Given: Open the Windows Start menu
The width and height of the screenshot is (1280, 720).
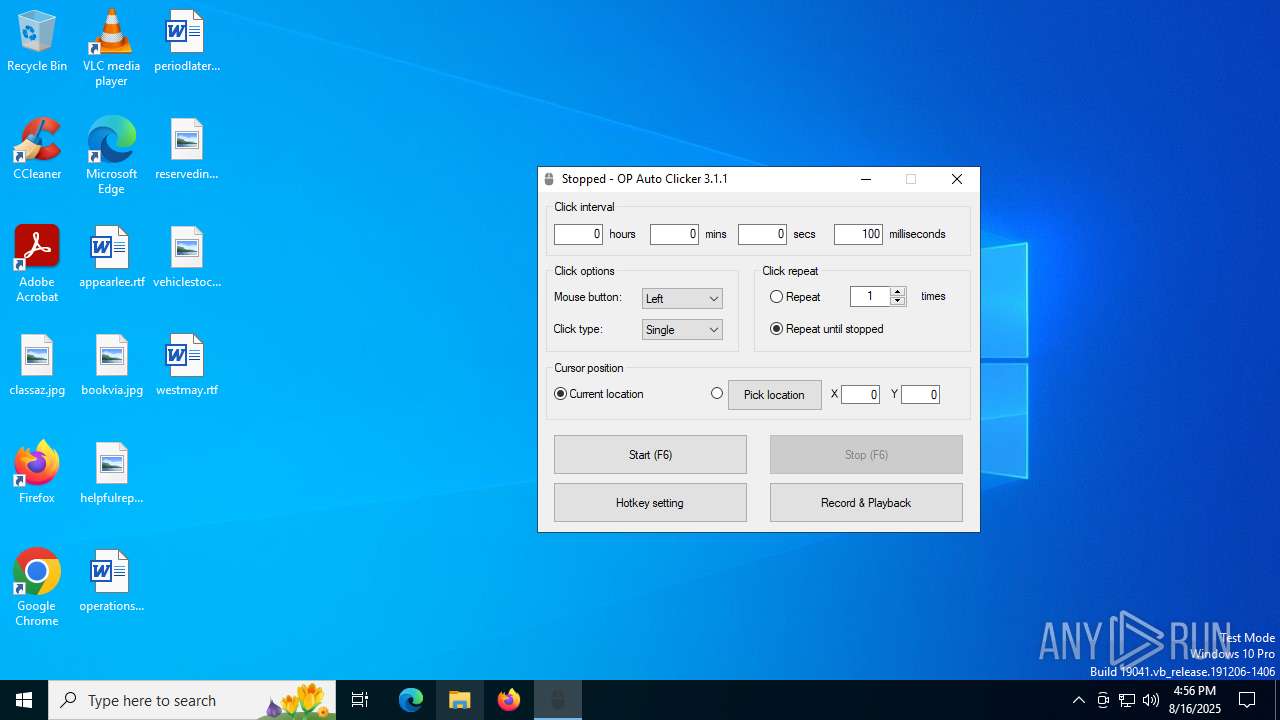Looking at the screenshot, I should tap(24, 700).
